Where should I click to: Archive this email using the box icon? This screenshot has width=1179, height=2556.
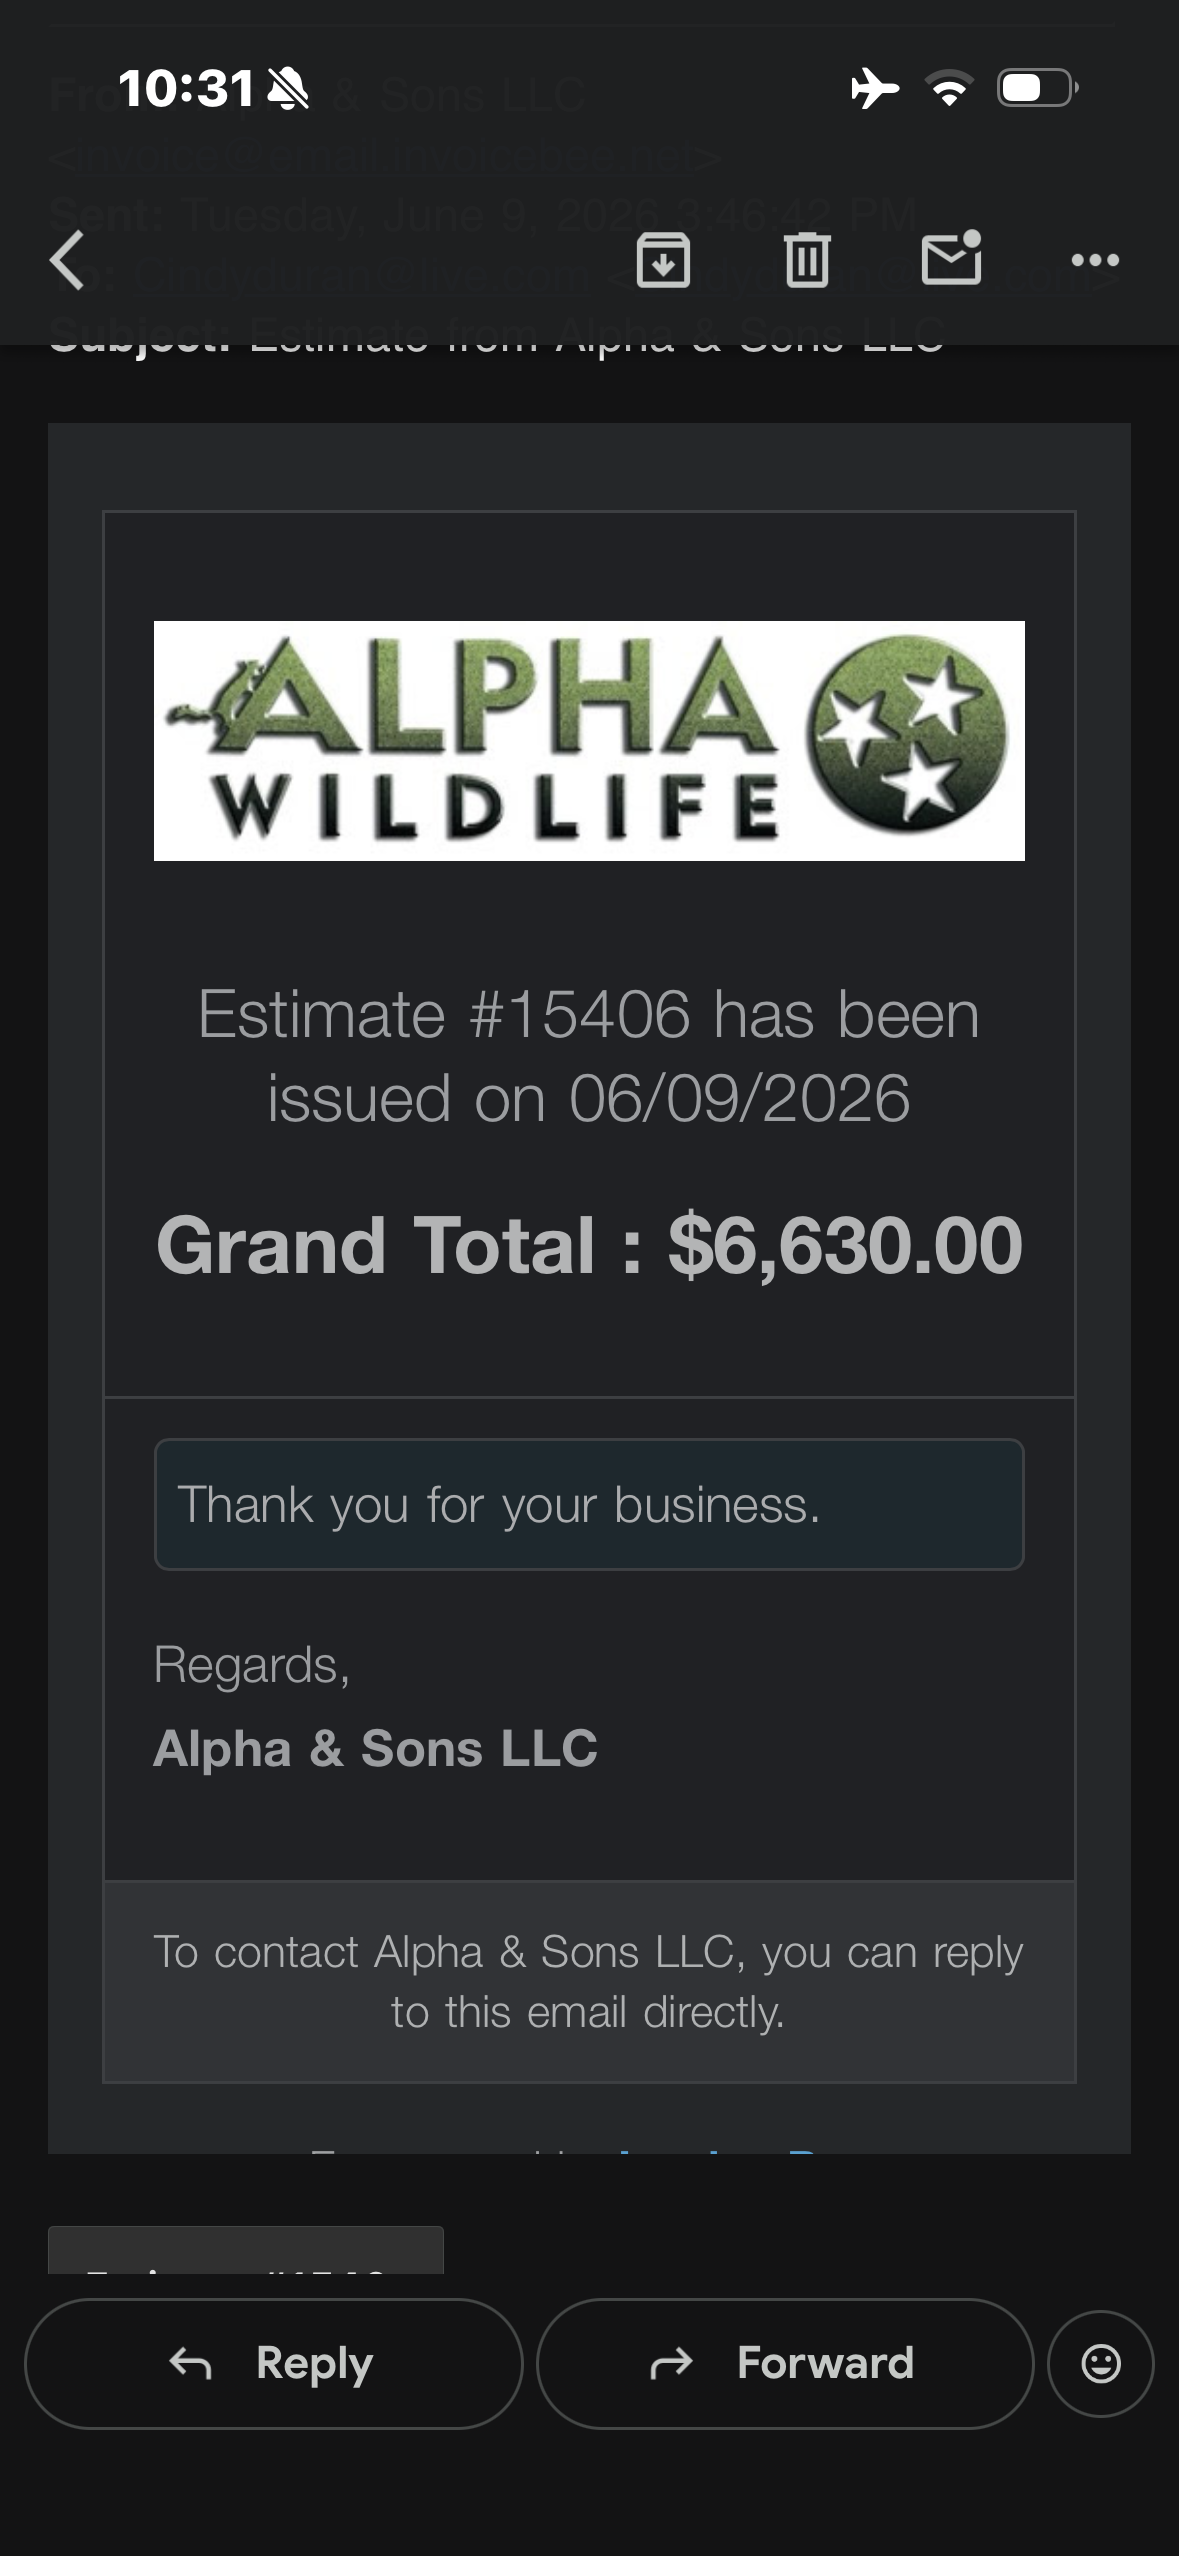point(664,260)
